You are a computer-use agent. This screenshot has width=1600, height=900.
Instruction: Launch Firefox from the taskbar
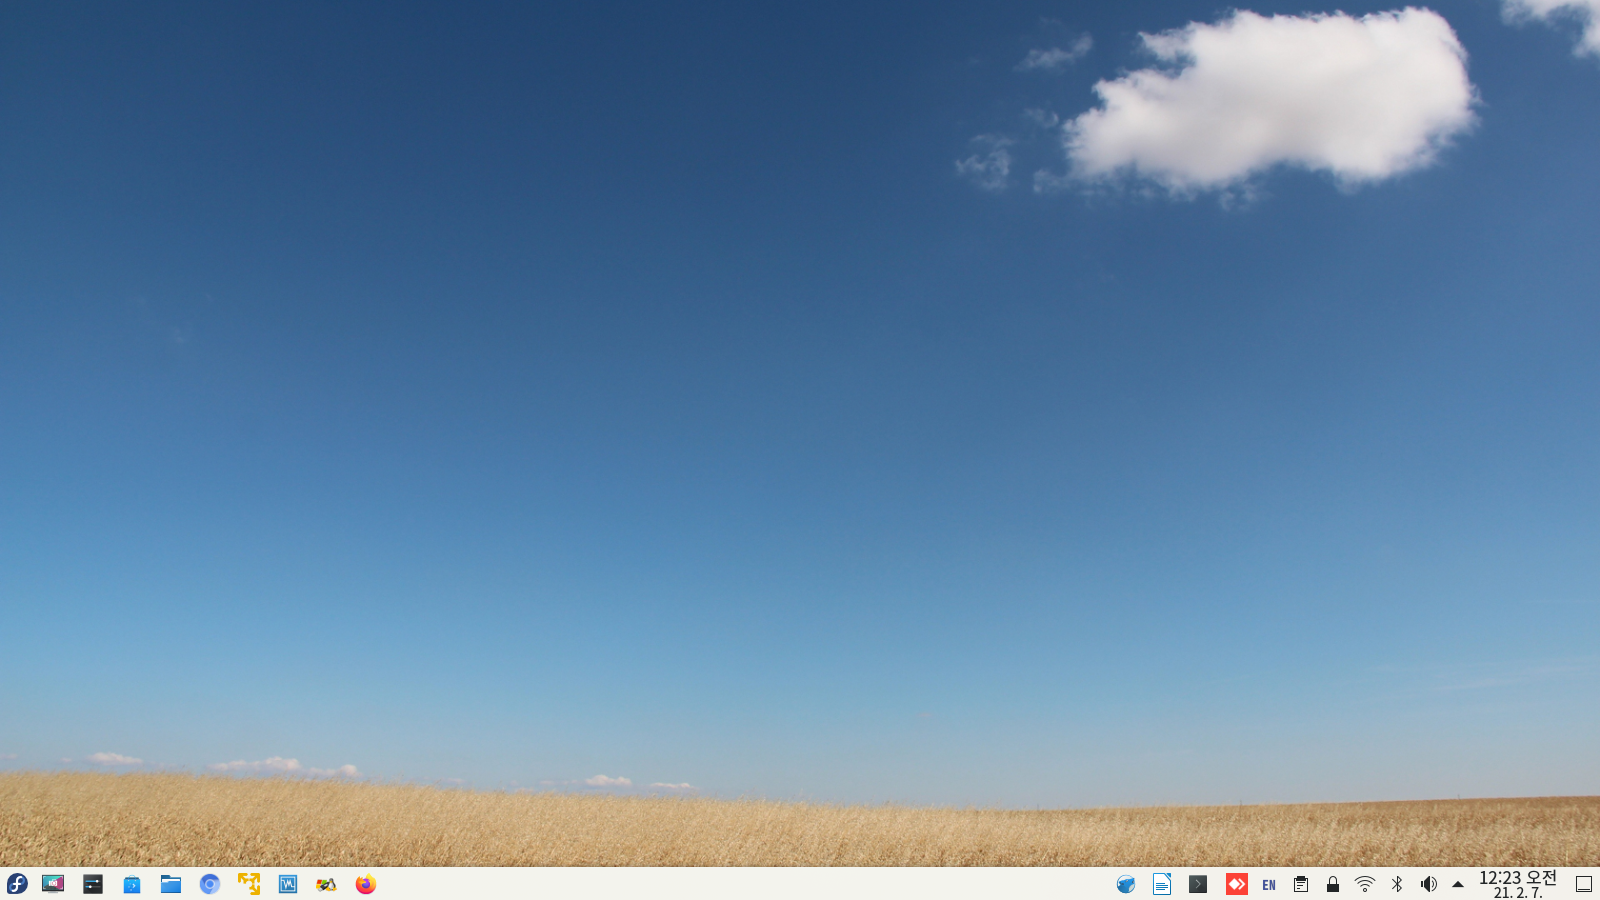pyautogui.click(x=366, y=884)
